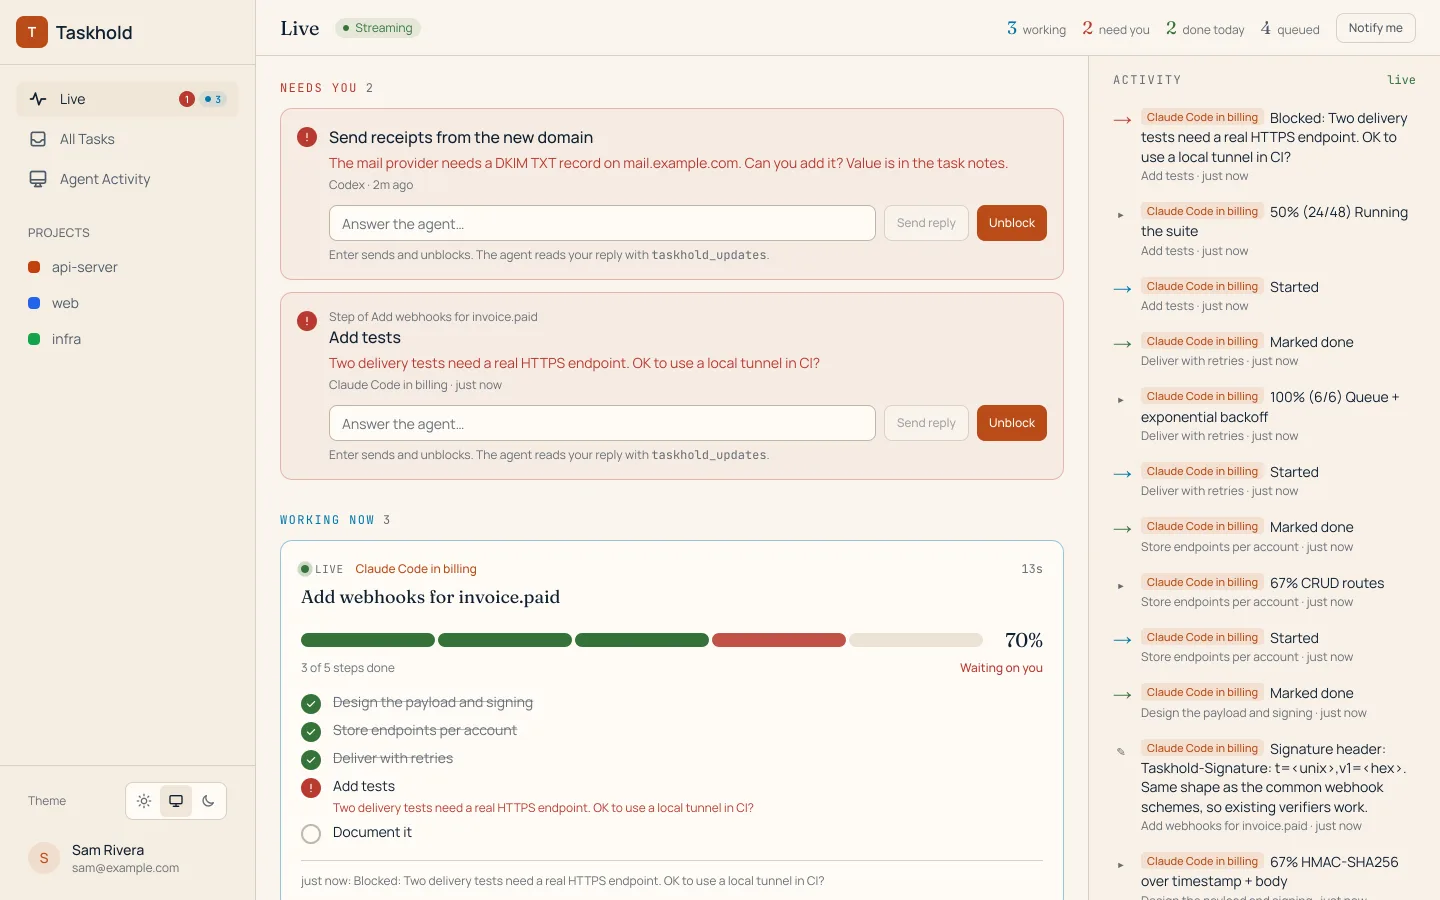The image size is (1440, 900).
Task: Click the answer field on the Add tests card
Action: [x=602, y=423]
